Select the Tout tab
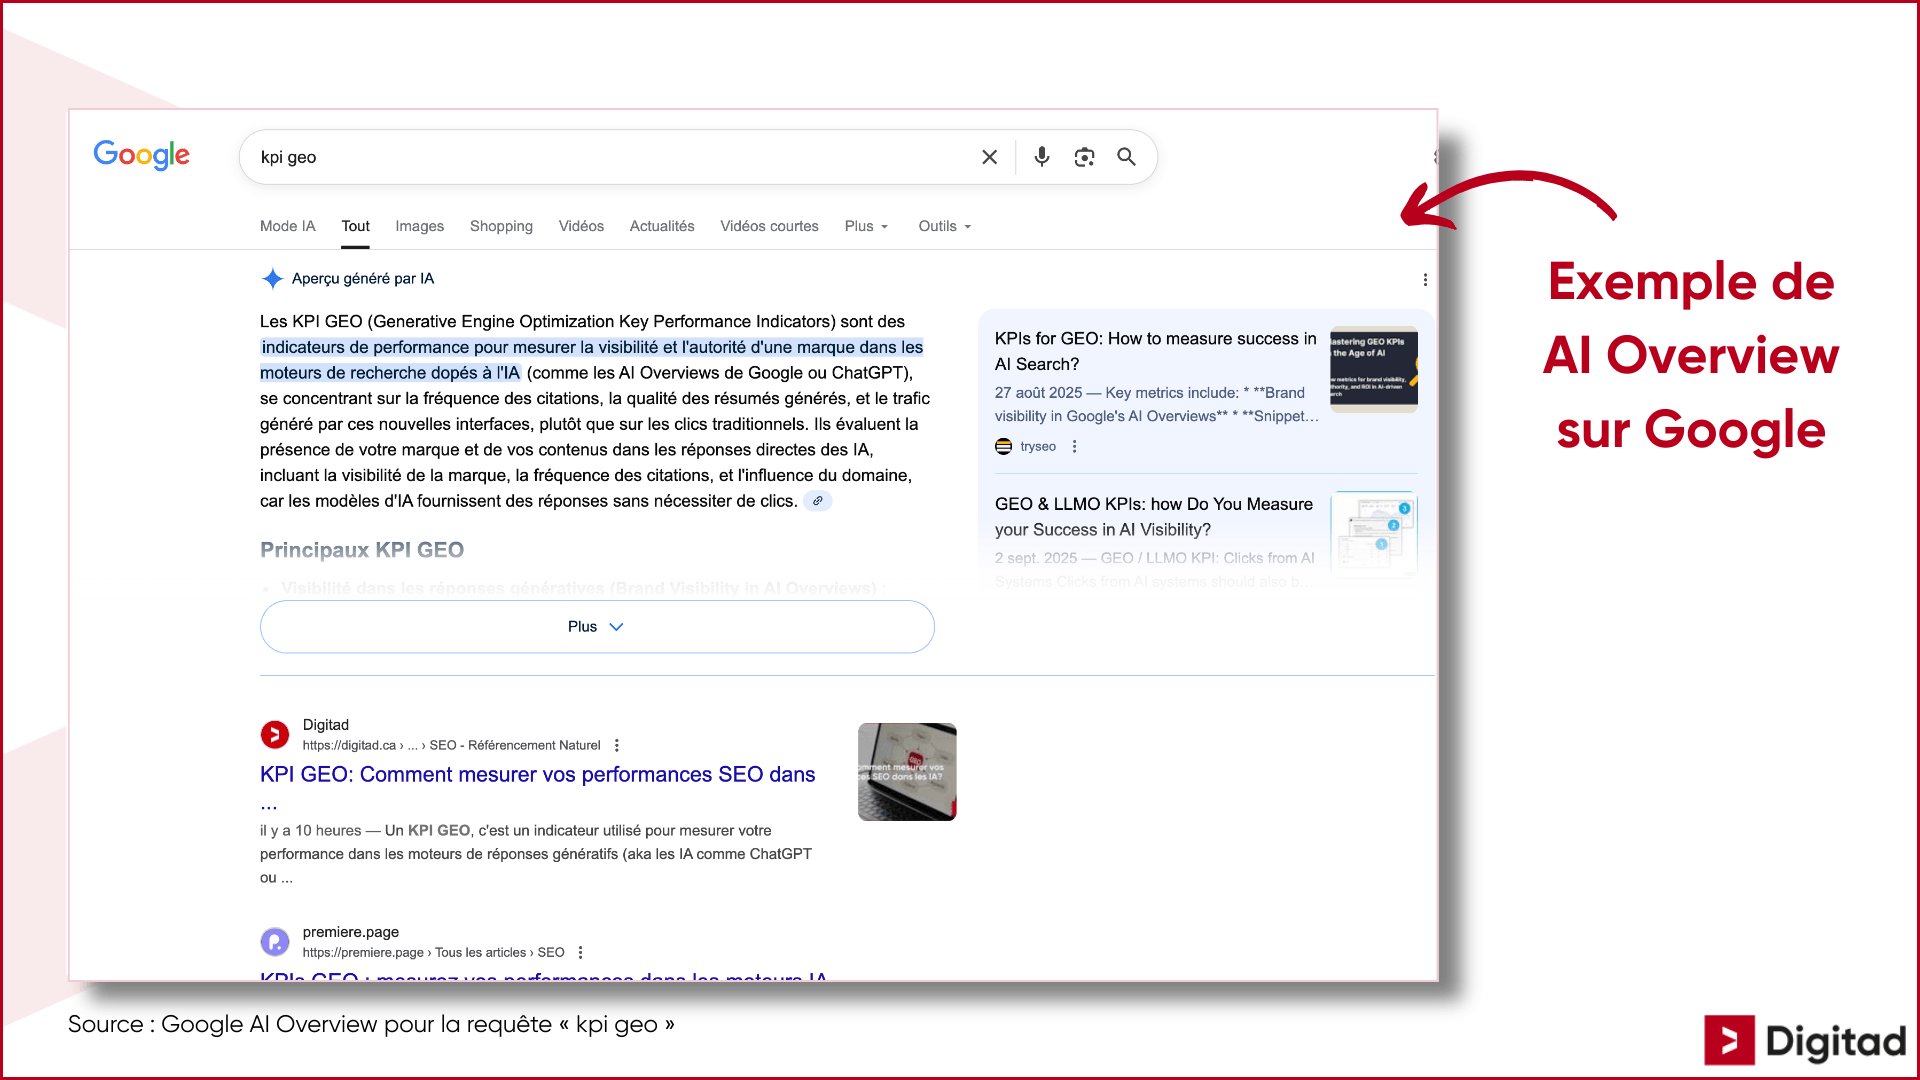 click(355, 226)
